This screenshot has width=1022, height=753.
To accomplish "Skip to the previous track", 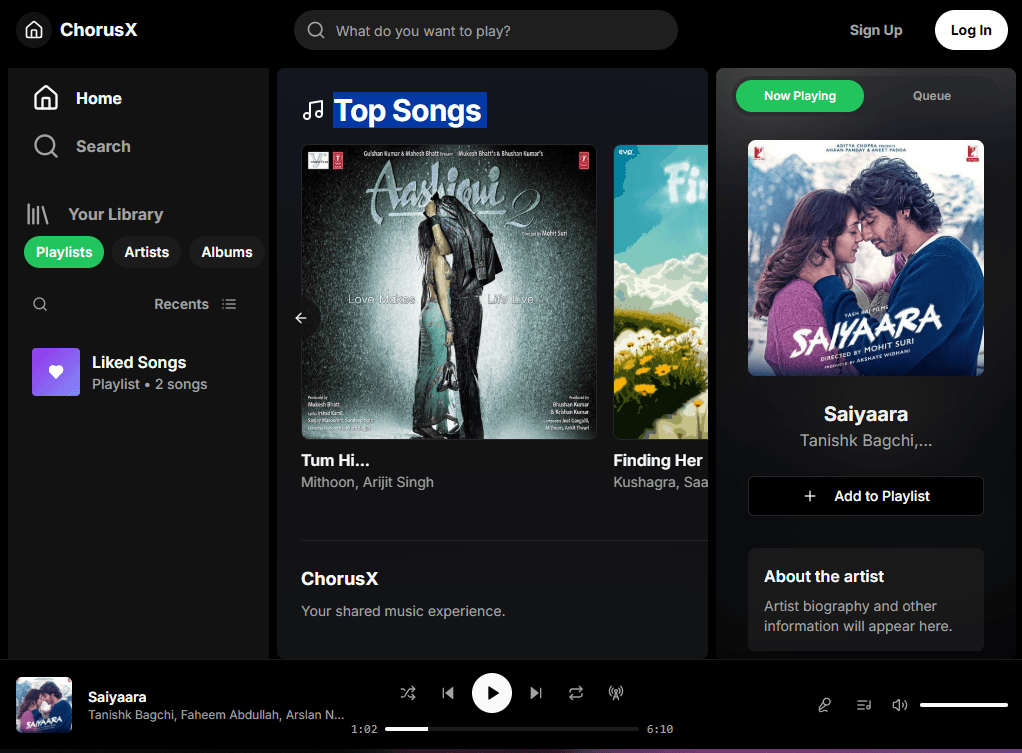I will tap(448, 693).
